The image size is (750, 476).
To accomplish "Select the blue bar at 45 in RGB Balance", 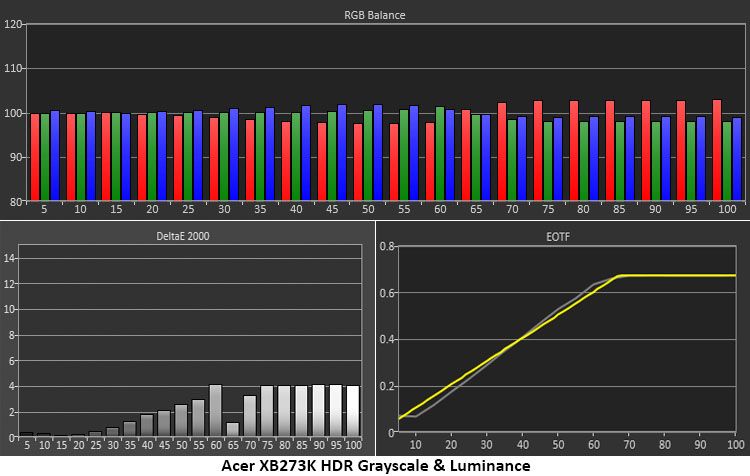I will [x=342, y=152].
